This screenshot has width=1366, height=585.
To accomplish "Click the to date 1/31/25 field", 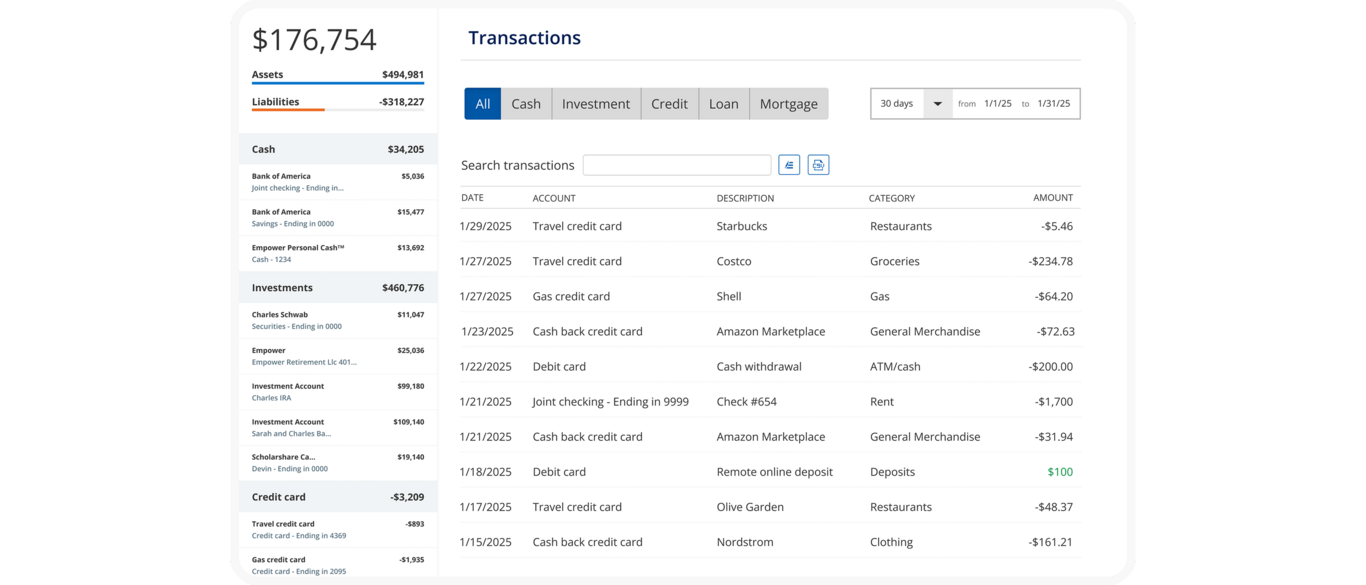I will 1053,104.
